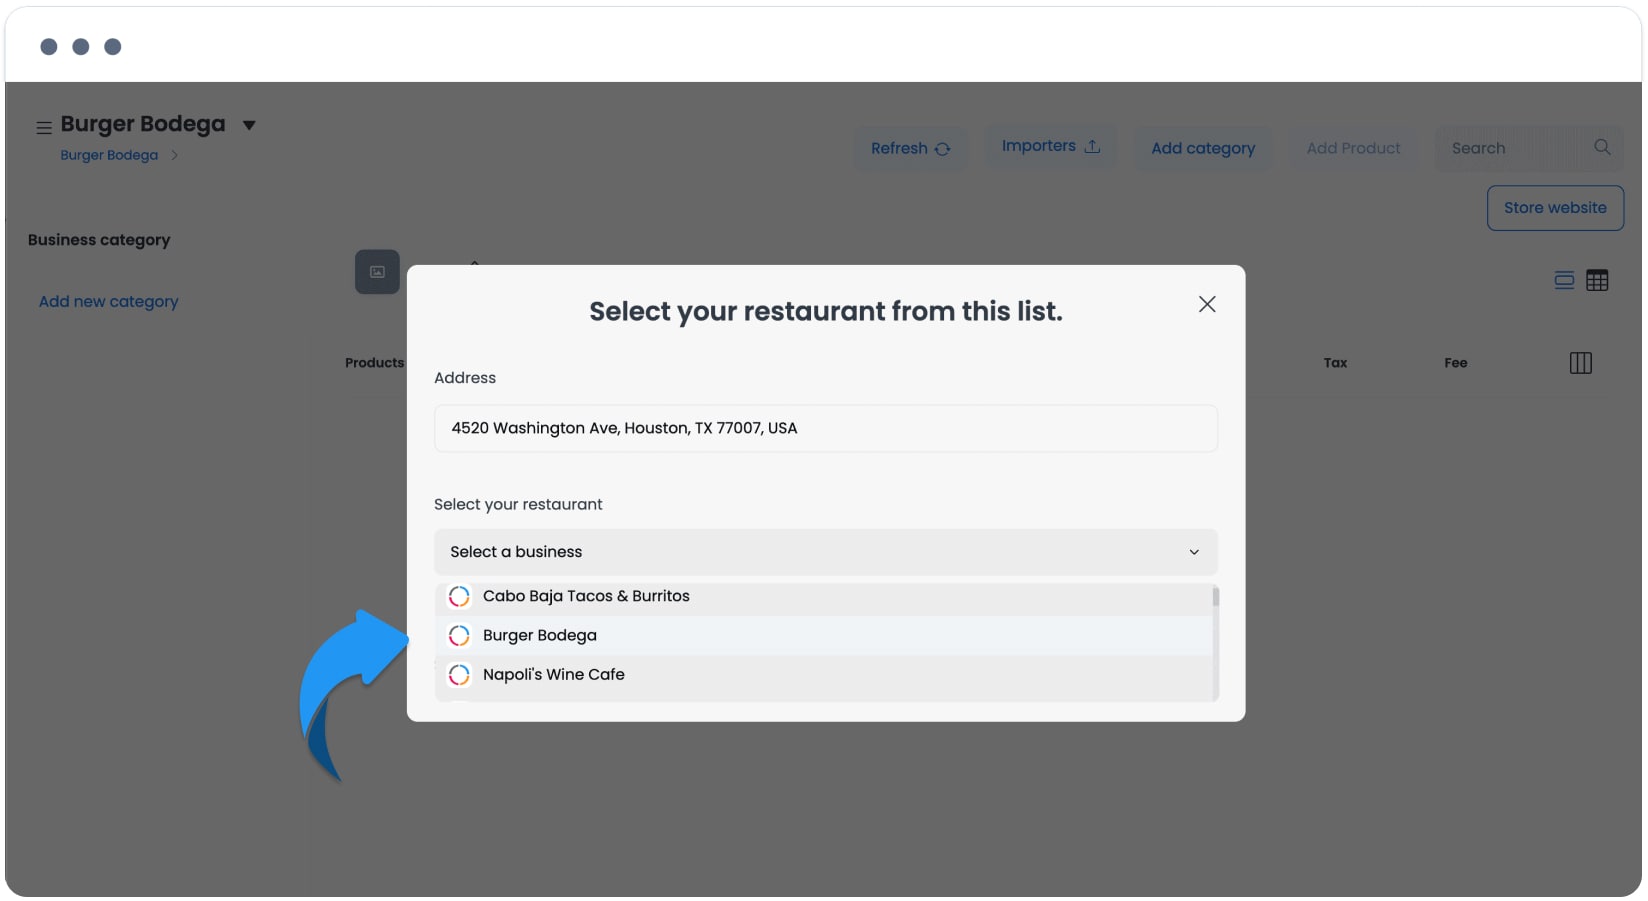Click Add new category link
Screen dimensions: 1648x901
[108, 302]
